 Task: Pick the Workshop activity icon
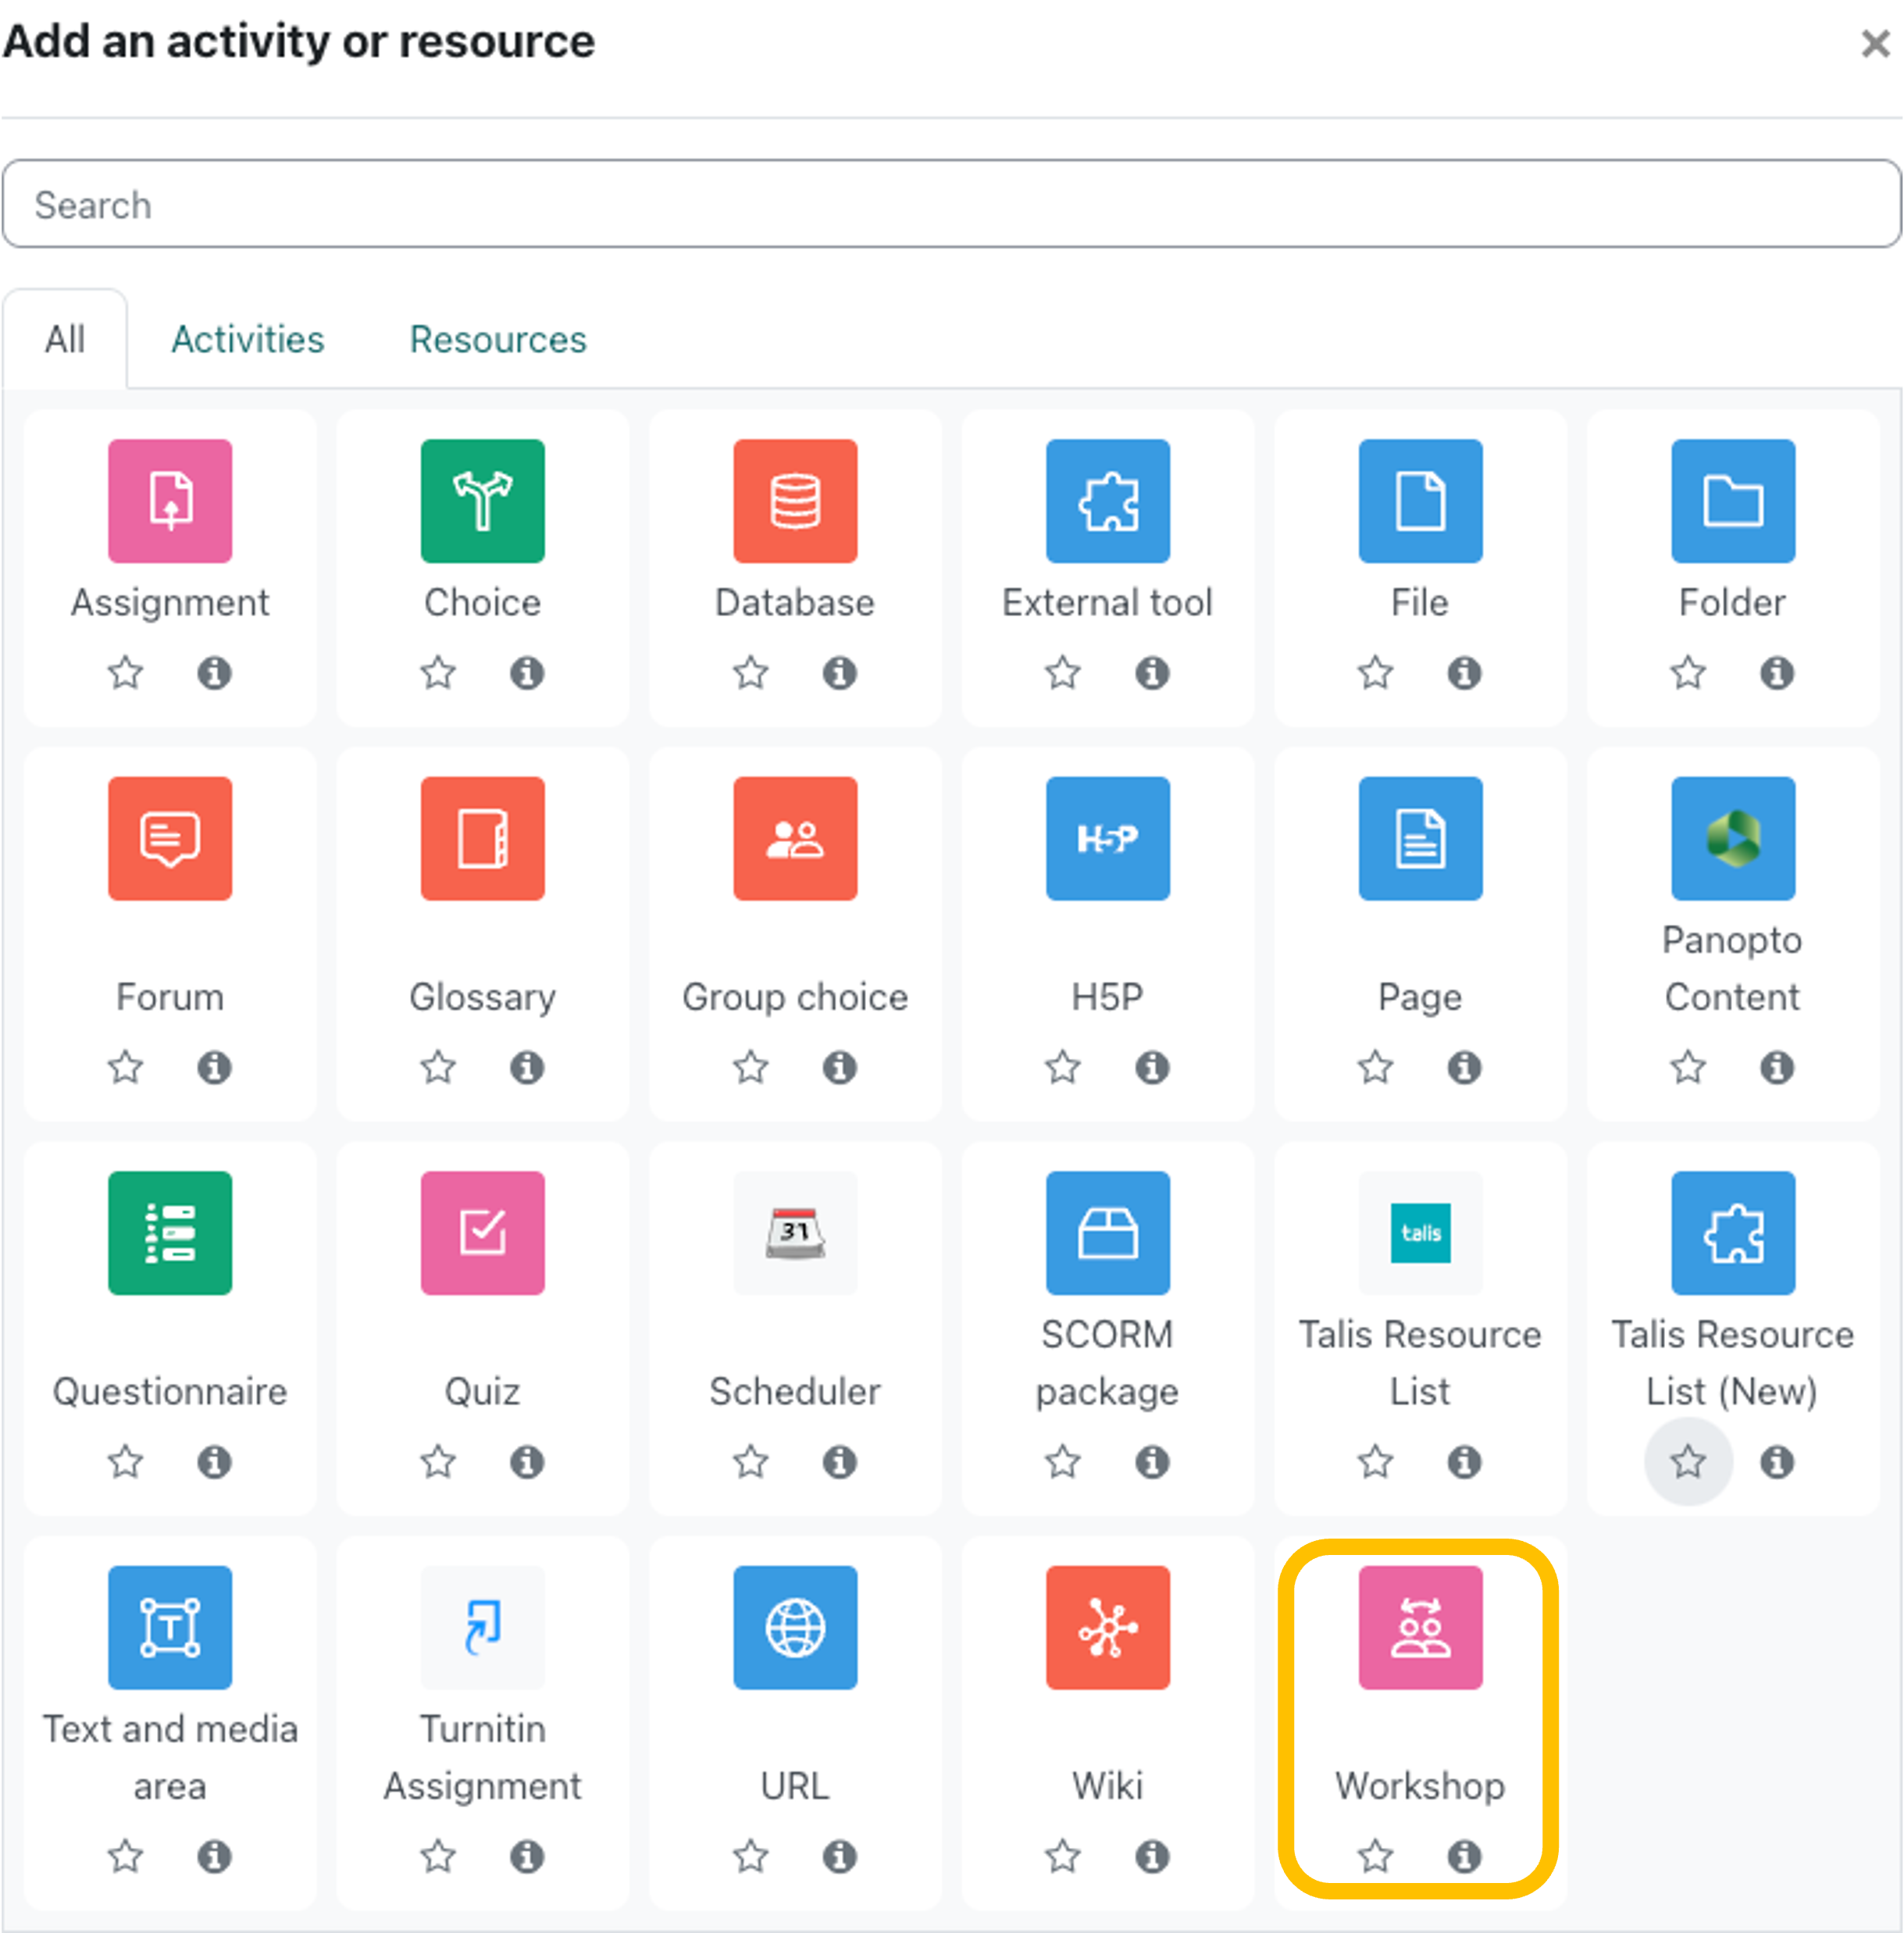[1419, 1627]
